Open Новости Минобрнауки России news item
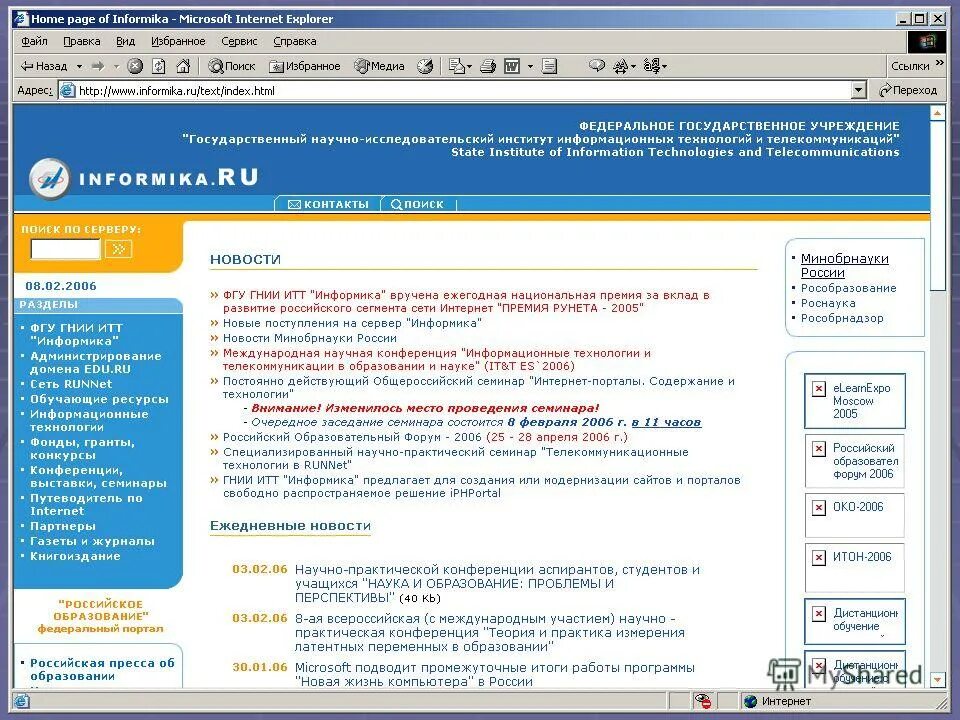 pos(309,339)
